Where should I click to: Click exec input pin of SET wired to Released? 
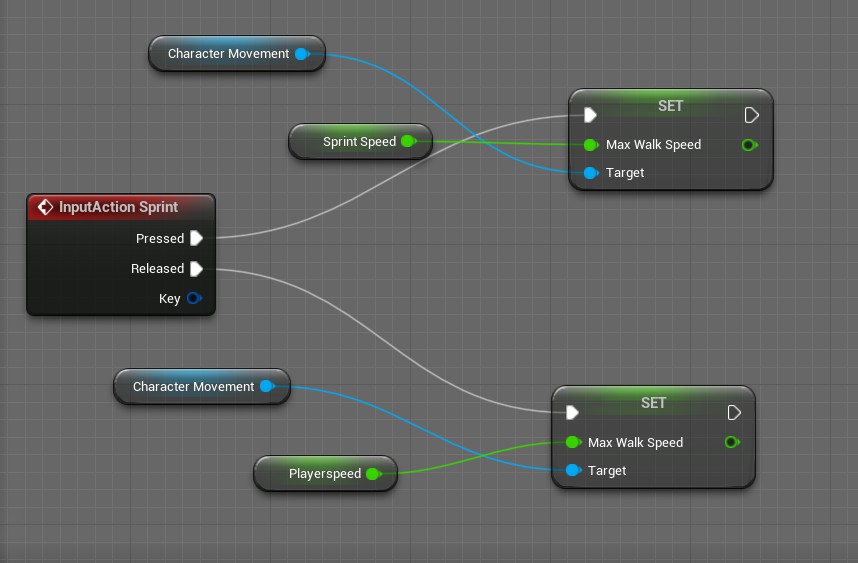point(572,412)
